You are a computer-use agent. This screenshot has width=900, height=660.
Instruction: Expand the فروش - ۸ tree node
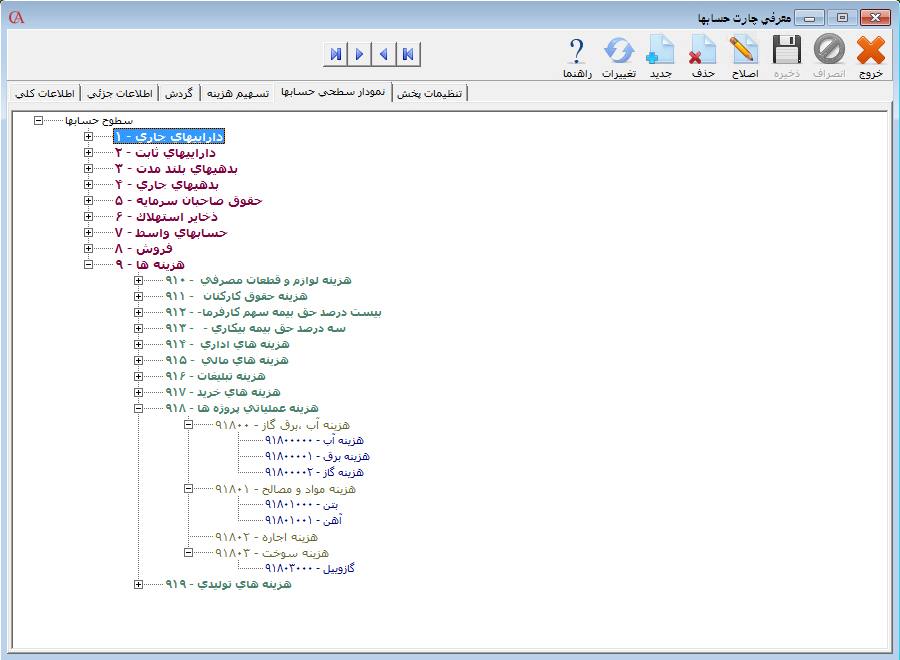[89, 249]
